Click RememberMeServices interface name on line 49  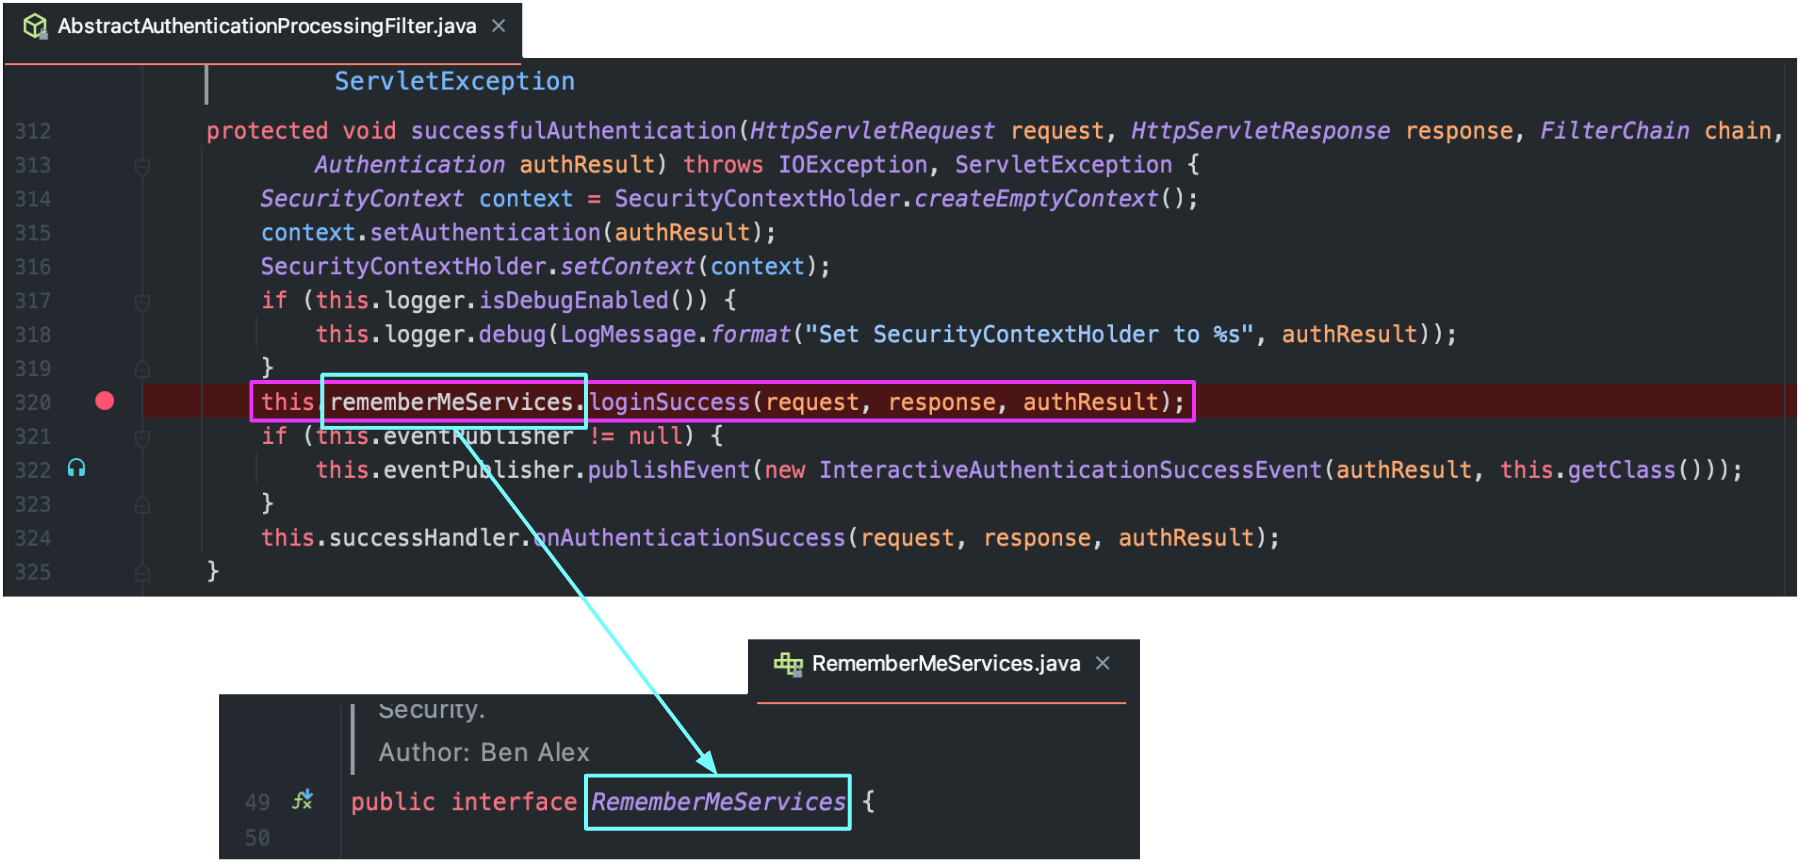(x=718, y=802)
